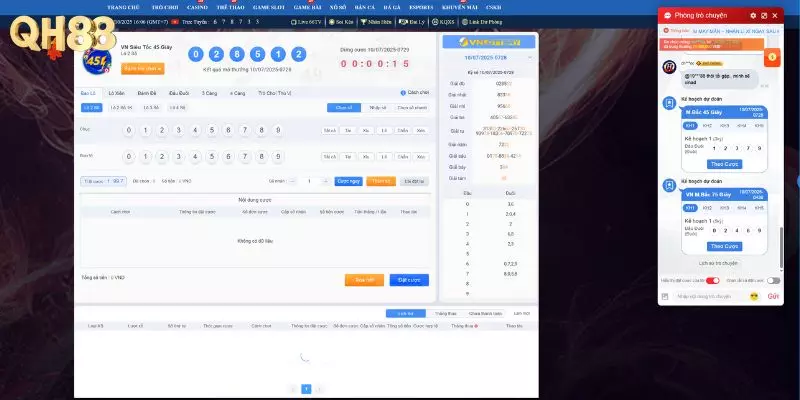Click the Đặt cược button

tap(409, 280)
